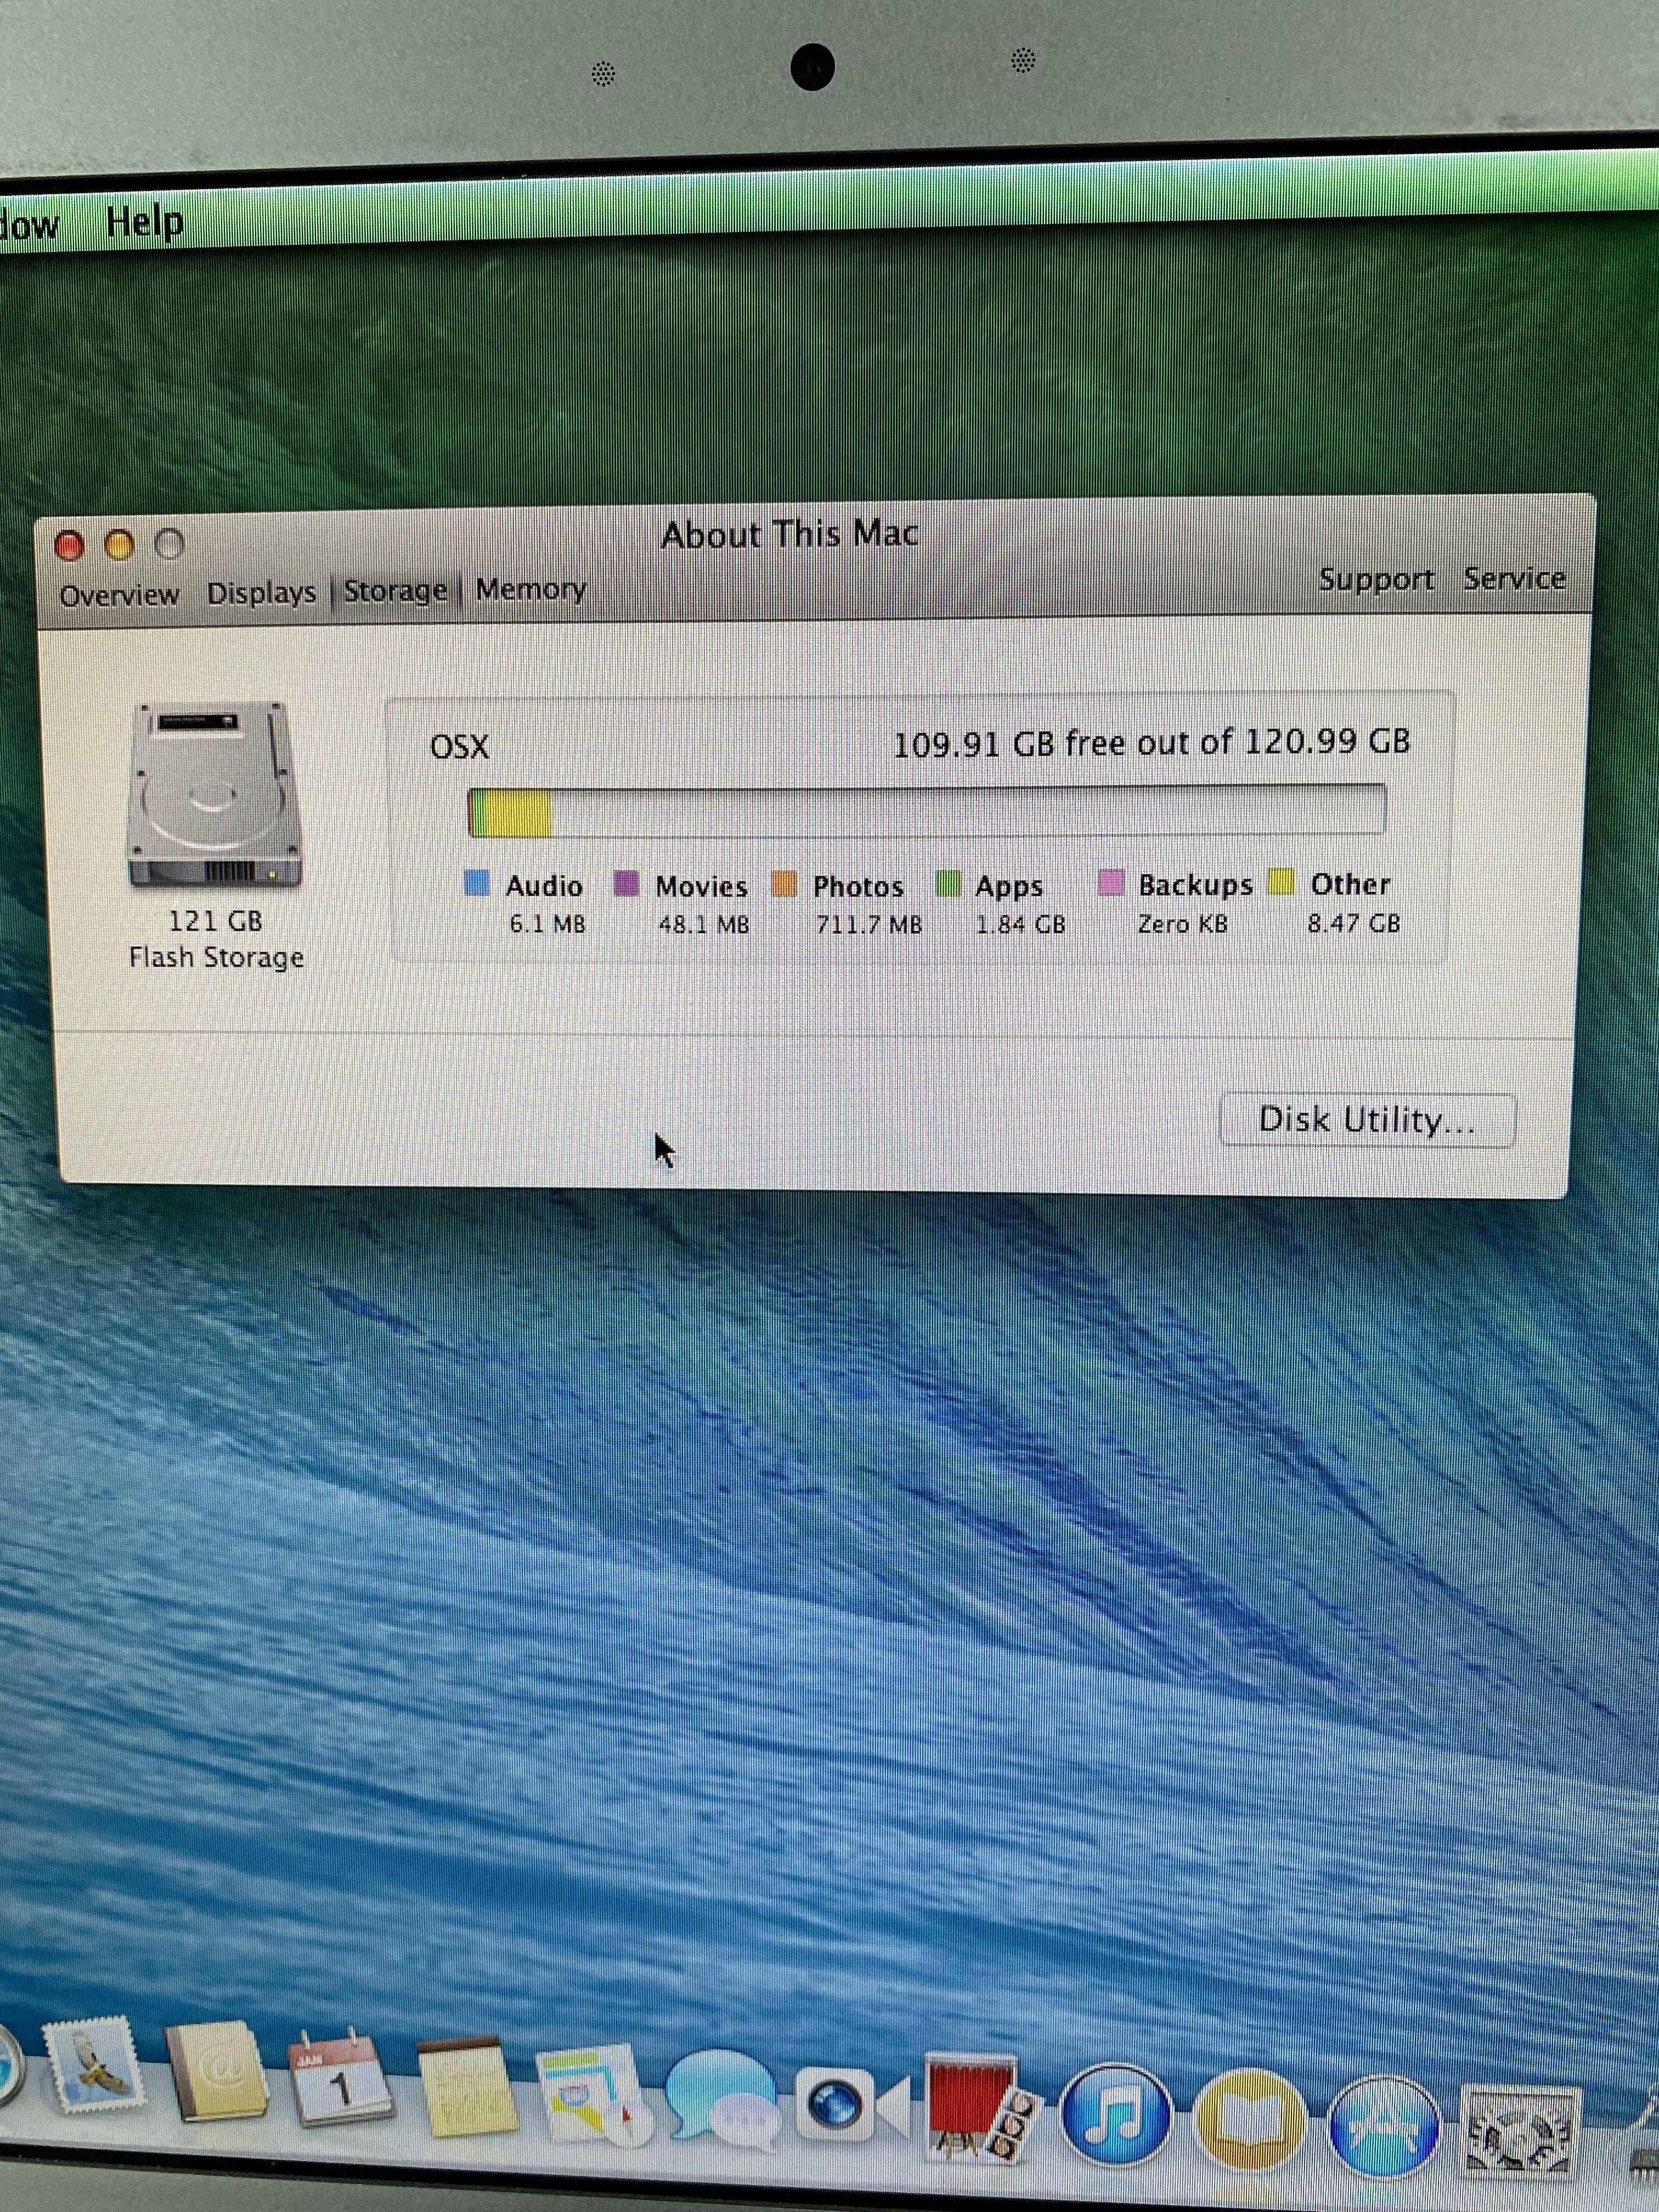Viewport: 1659px width, 2212px height.
Task: Launch FaceTime from the dock
Action: click(x=852, y=2104)
